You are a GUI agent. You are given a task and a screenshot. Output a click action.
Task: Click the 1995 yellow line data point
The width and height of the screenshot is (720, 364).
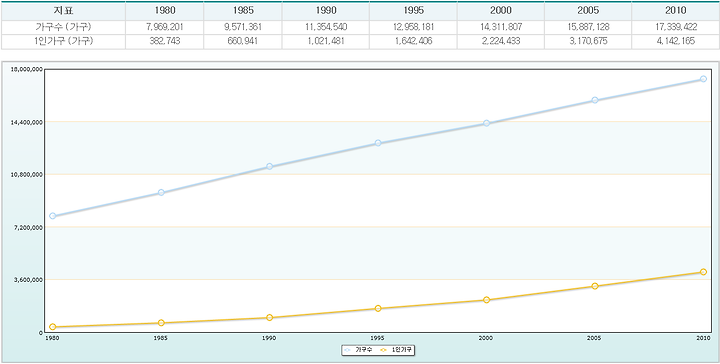point(378,308)
